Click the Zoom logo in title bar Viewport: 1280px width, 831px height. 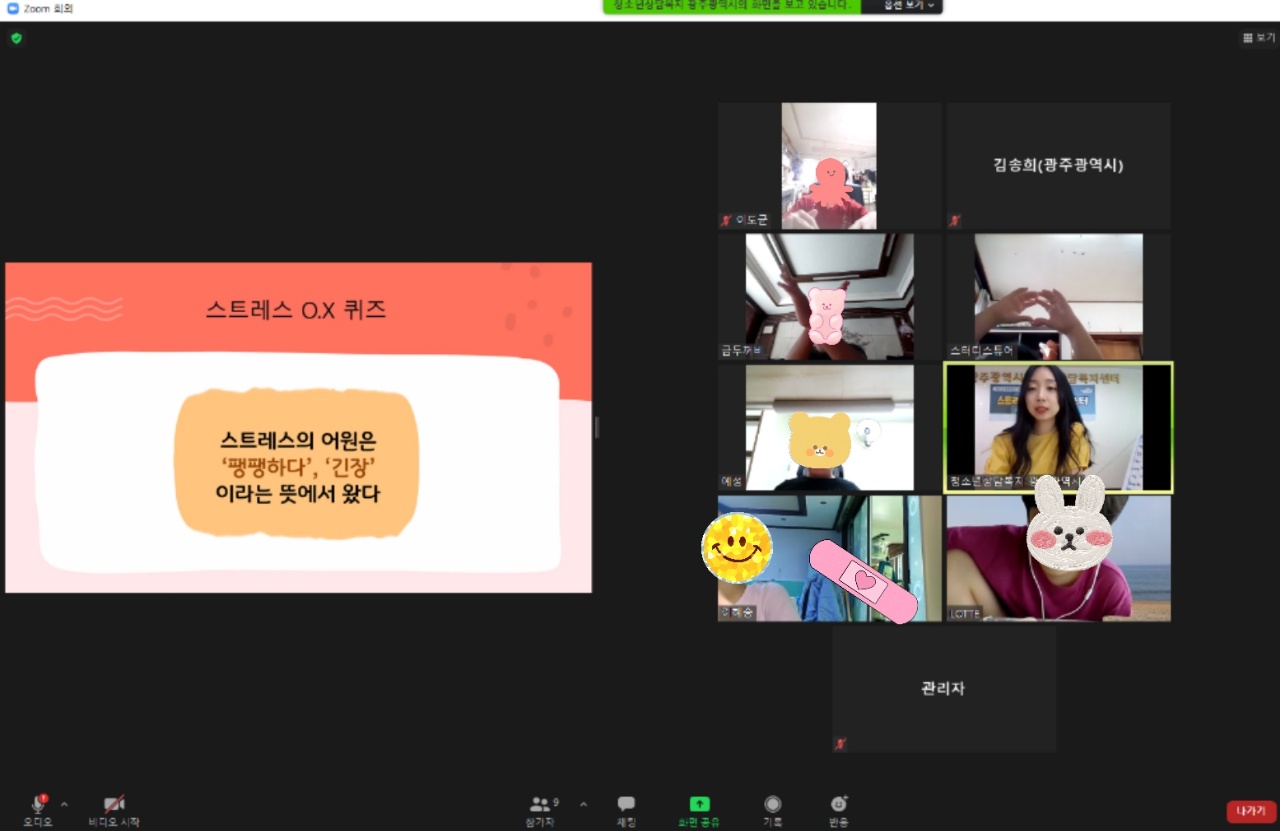click(x=13, y=8)
